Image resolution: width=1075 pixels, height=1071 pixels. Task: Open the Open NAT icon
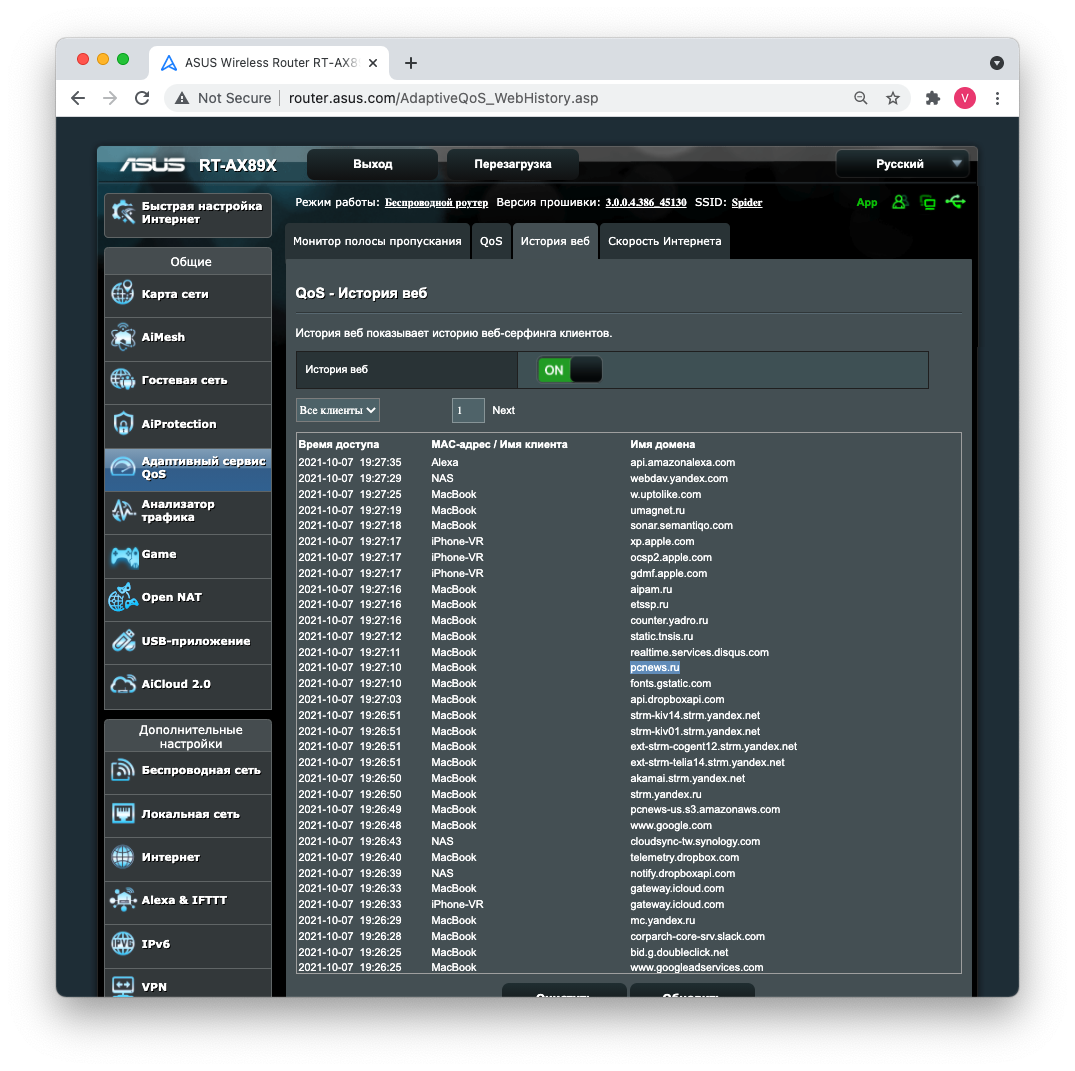click(123, 597)
